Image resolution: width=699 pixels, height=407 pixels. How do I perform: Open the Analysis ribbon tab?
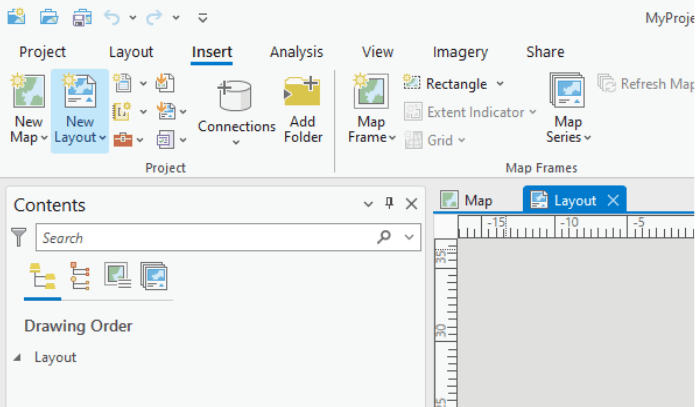[296, 52]
